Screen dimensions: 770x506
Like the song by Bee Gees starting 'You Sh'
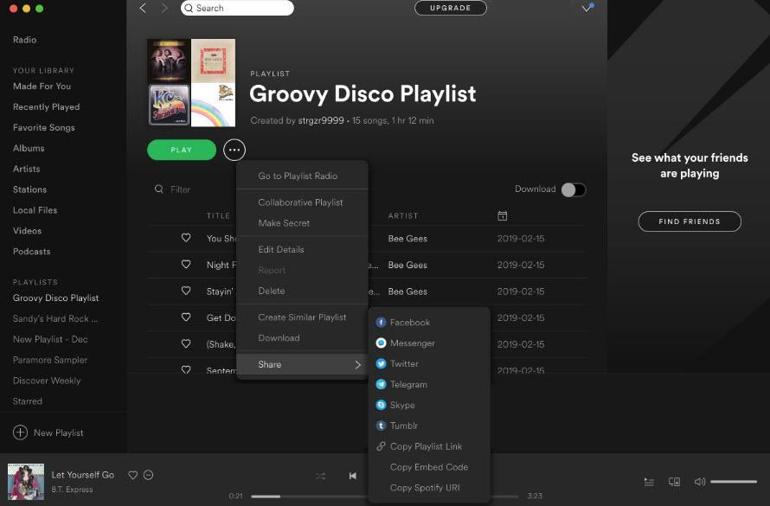point(186,238)
